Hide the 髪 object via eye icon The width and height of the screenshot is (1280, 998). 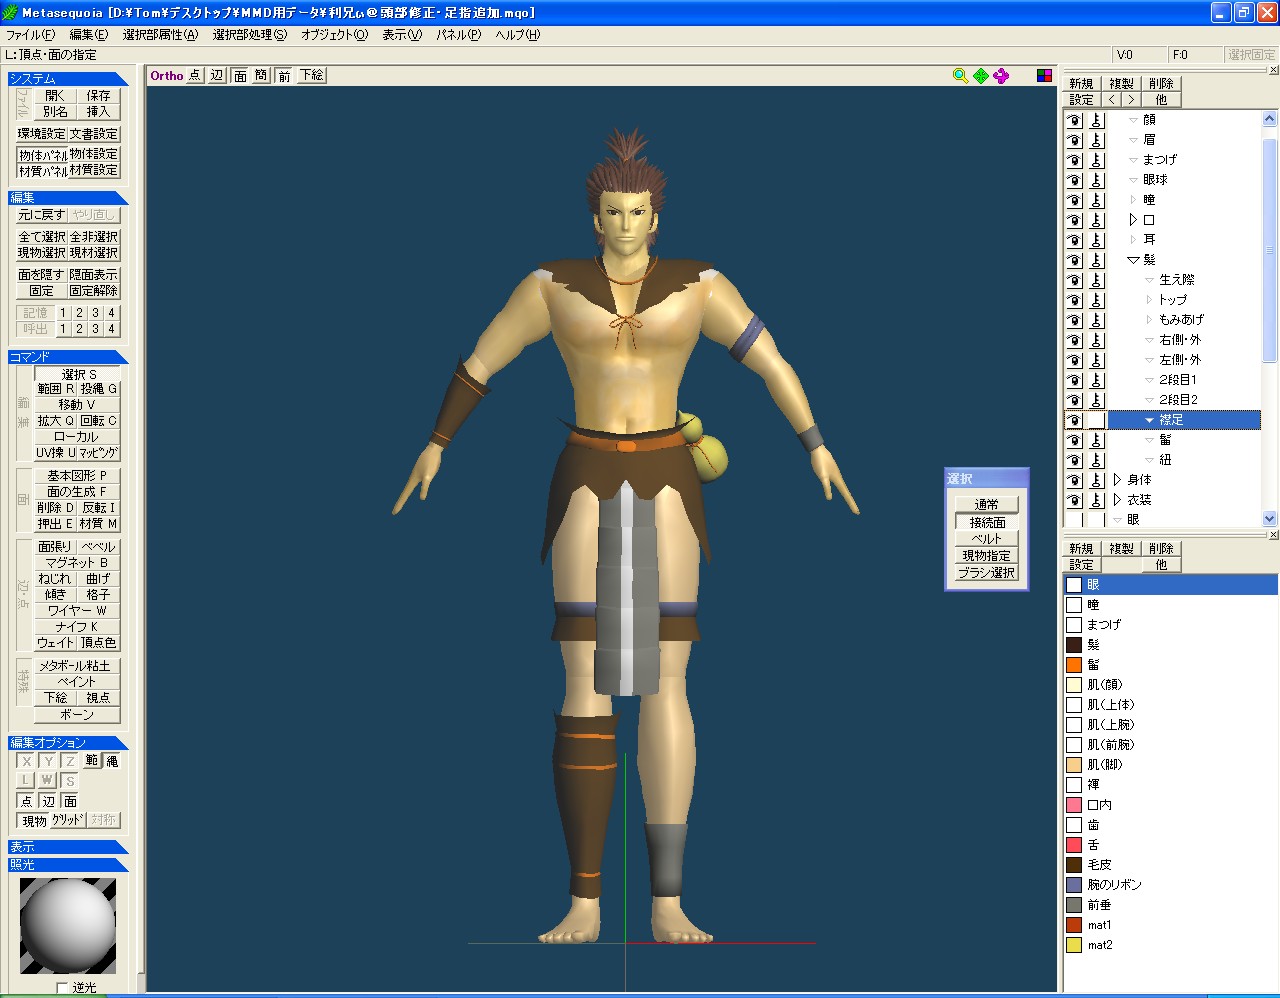(1074, 260)
